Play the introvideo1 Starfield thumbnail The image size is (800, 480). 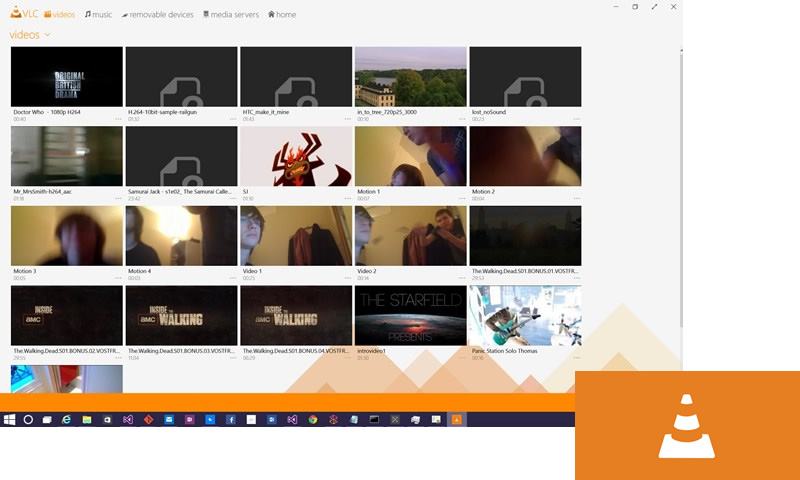[411, 315]
